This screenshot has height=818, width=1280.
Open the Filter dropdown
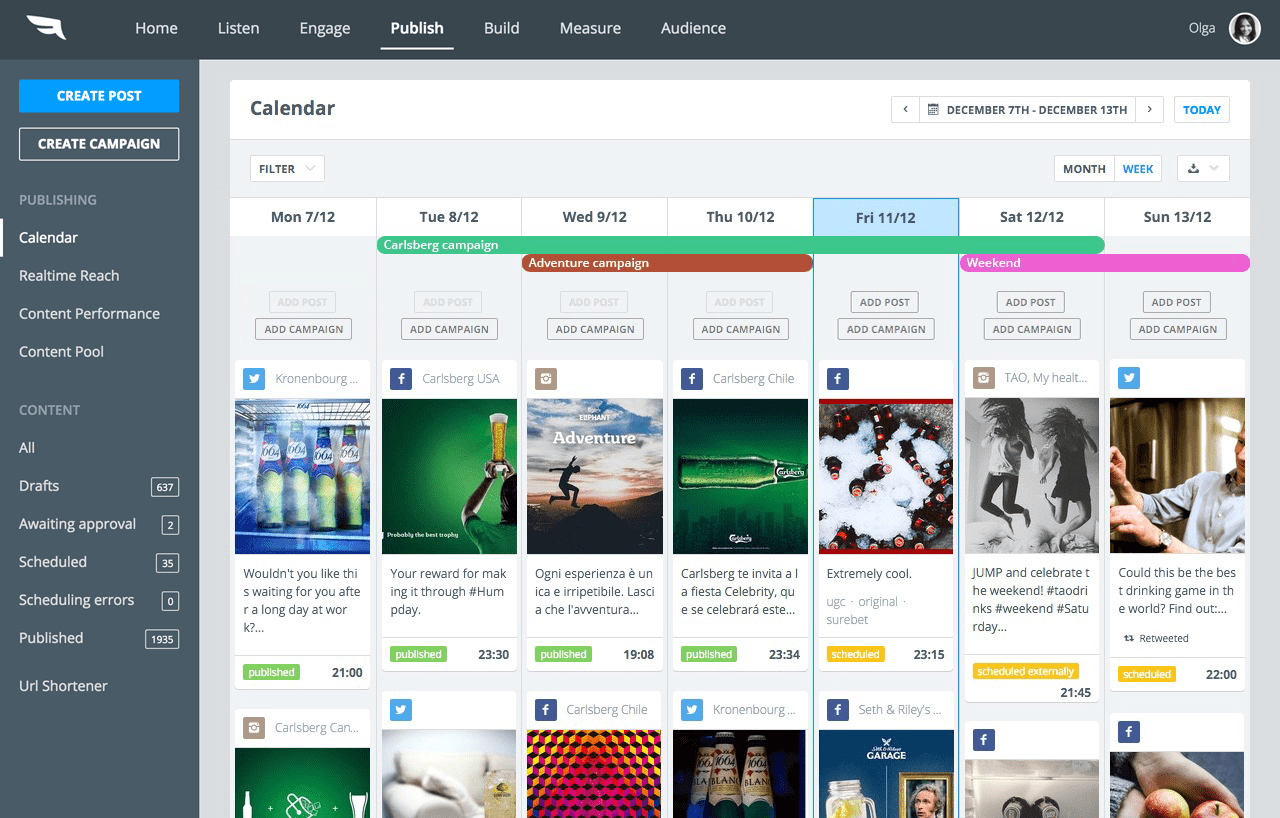click(287, 169)
